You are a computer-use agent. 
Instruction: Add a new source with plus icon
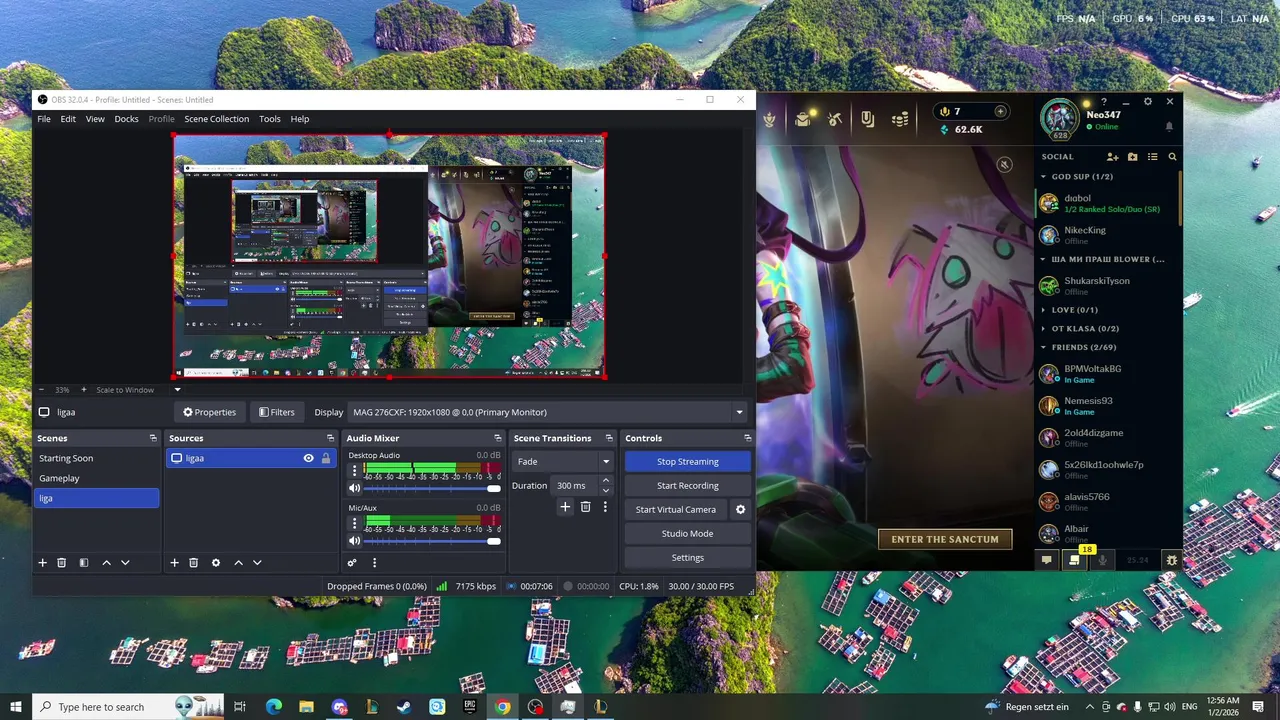(x=174, y=563)
